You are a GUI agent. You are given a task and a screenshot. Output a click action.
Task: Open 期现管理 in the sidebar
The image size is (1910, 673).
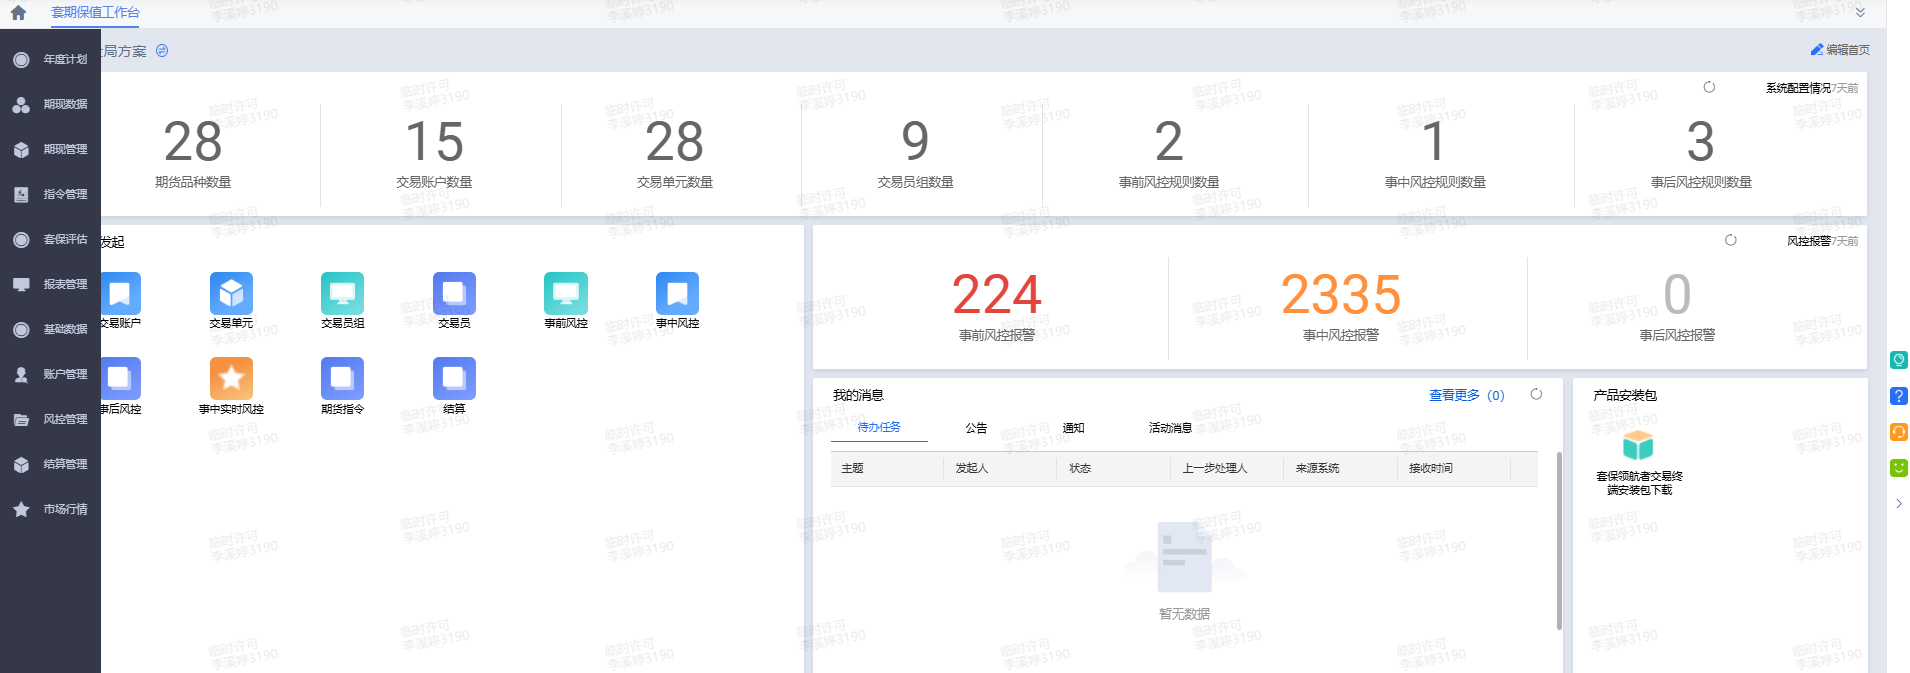coord(50,149)
